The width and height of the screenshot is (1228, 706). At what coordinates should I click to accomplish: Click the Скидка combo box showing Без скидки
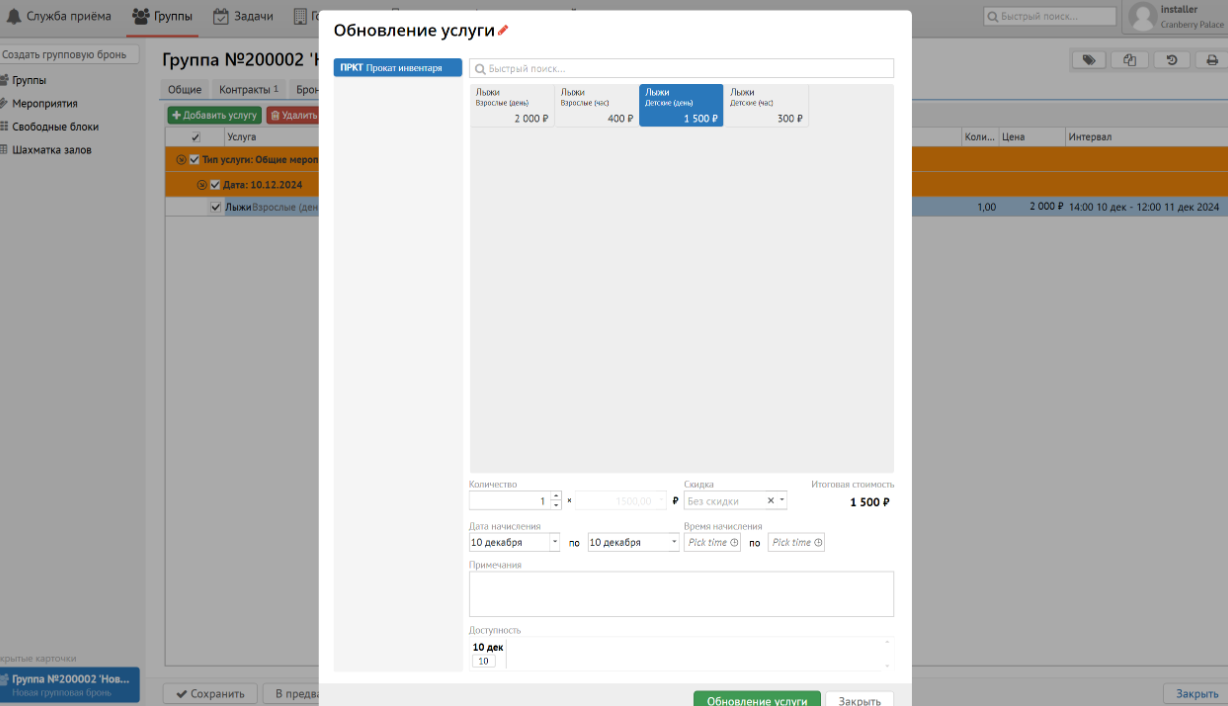[735, 501]
